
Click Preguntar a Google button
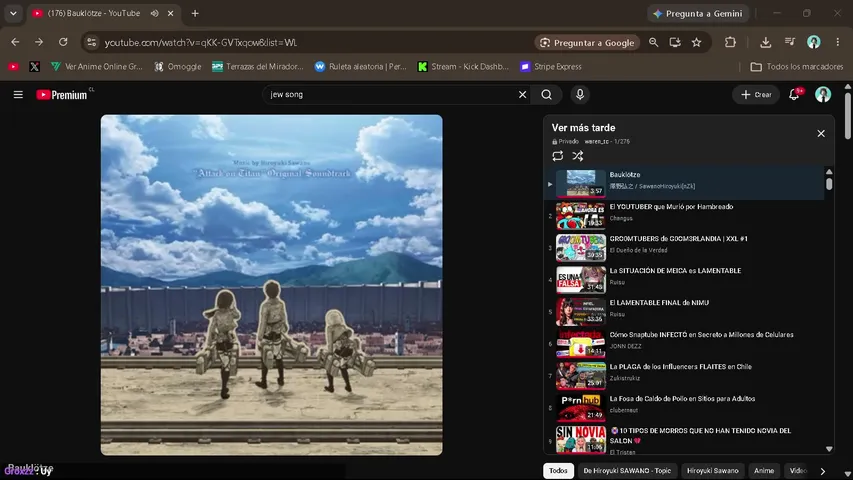(587, 42)
